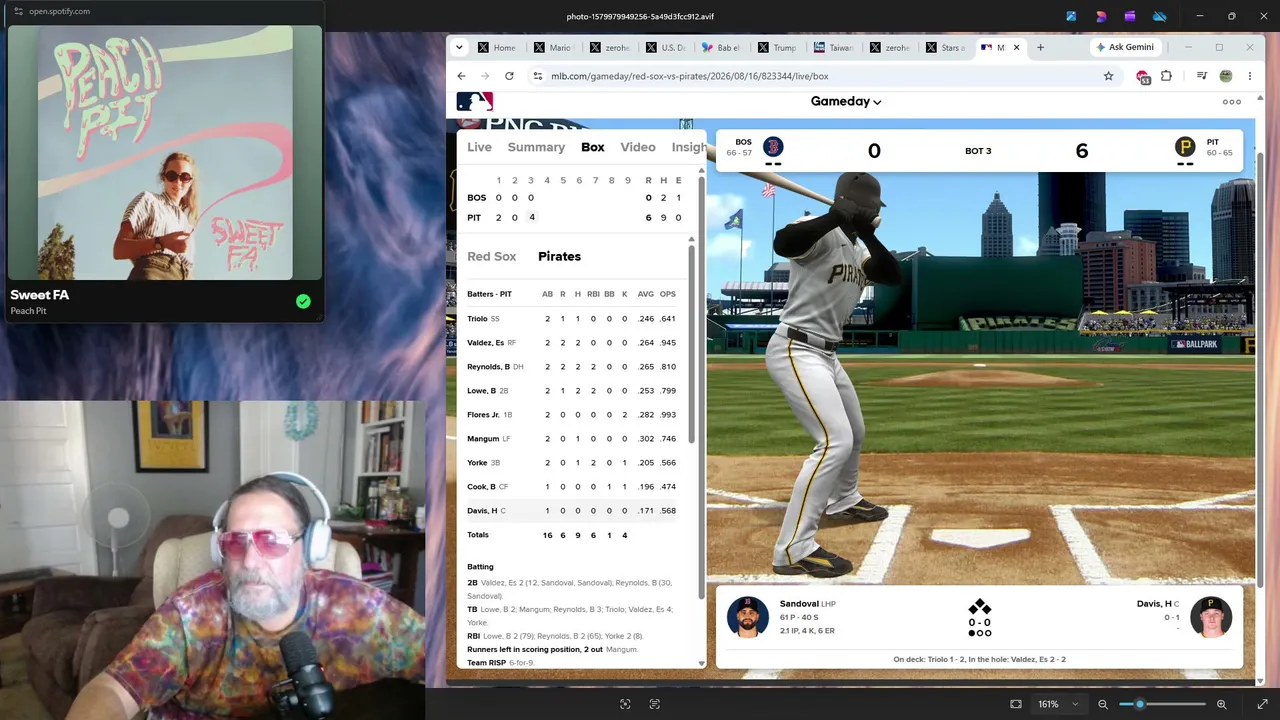Image resolution: width=1280 pixels, height=720 pixels.
Task: Open batter Lowe, B player link
Action: [481, 391]
